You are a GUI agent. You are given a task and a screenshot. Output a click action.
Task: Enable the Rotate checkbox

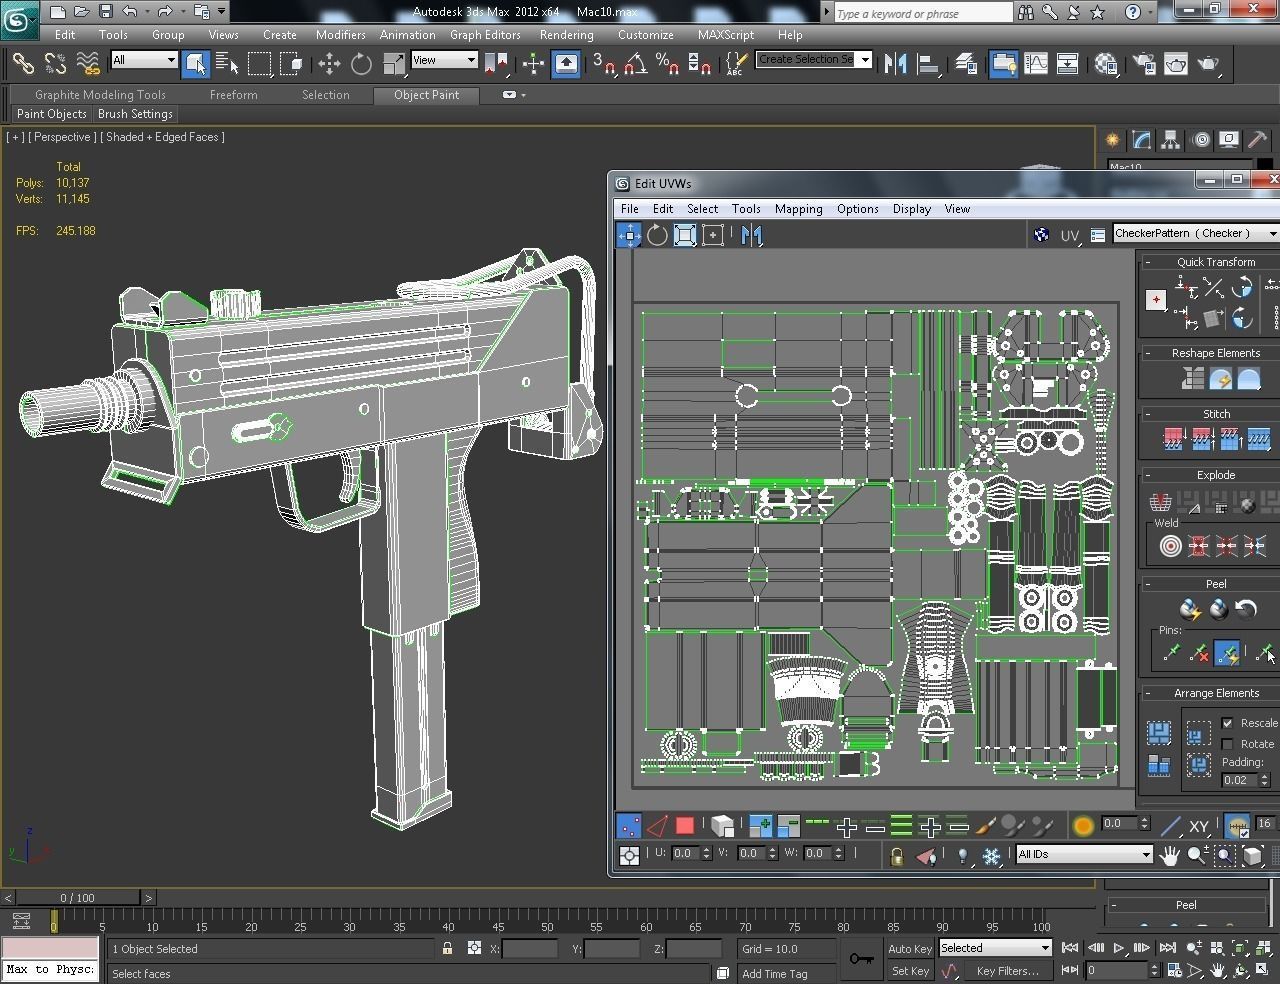point(1227,744)
